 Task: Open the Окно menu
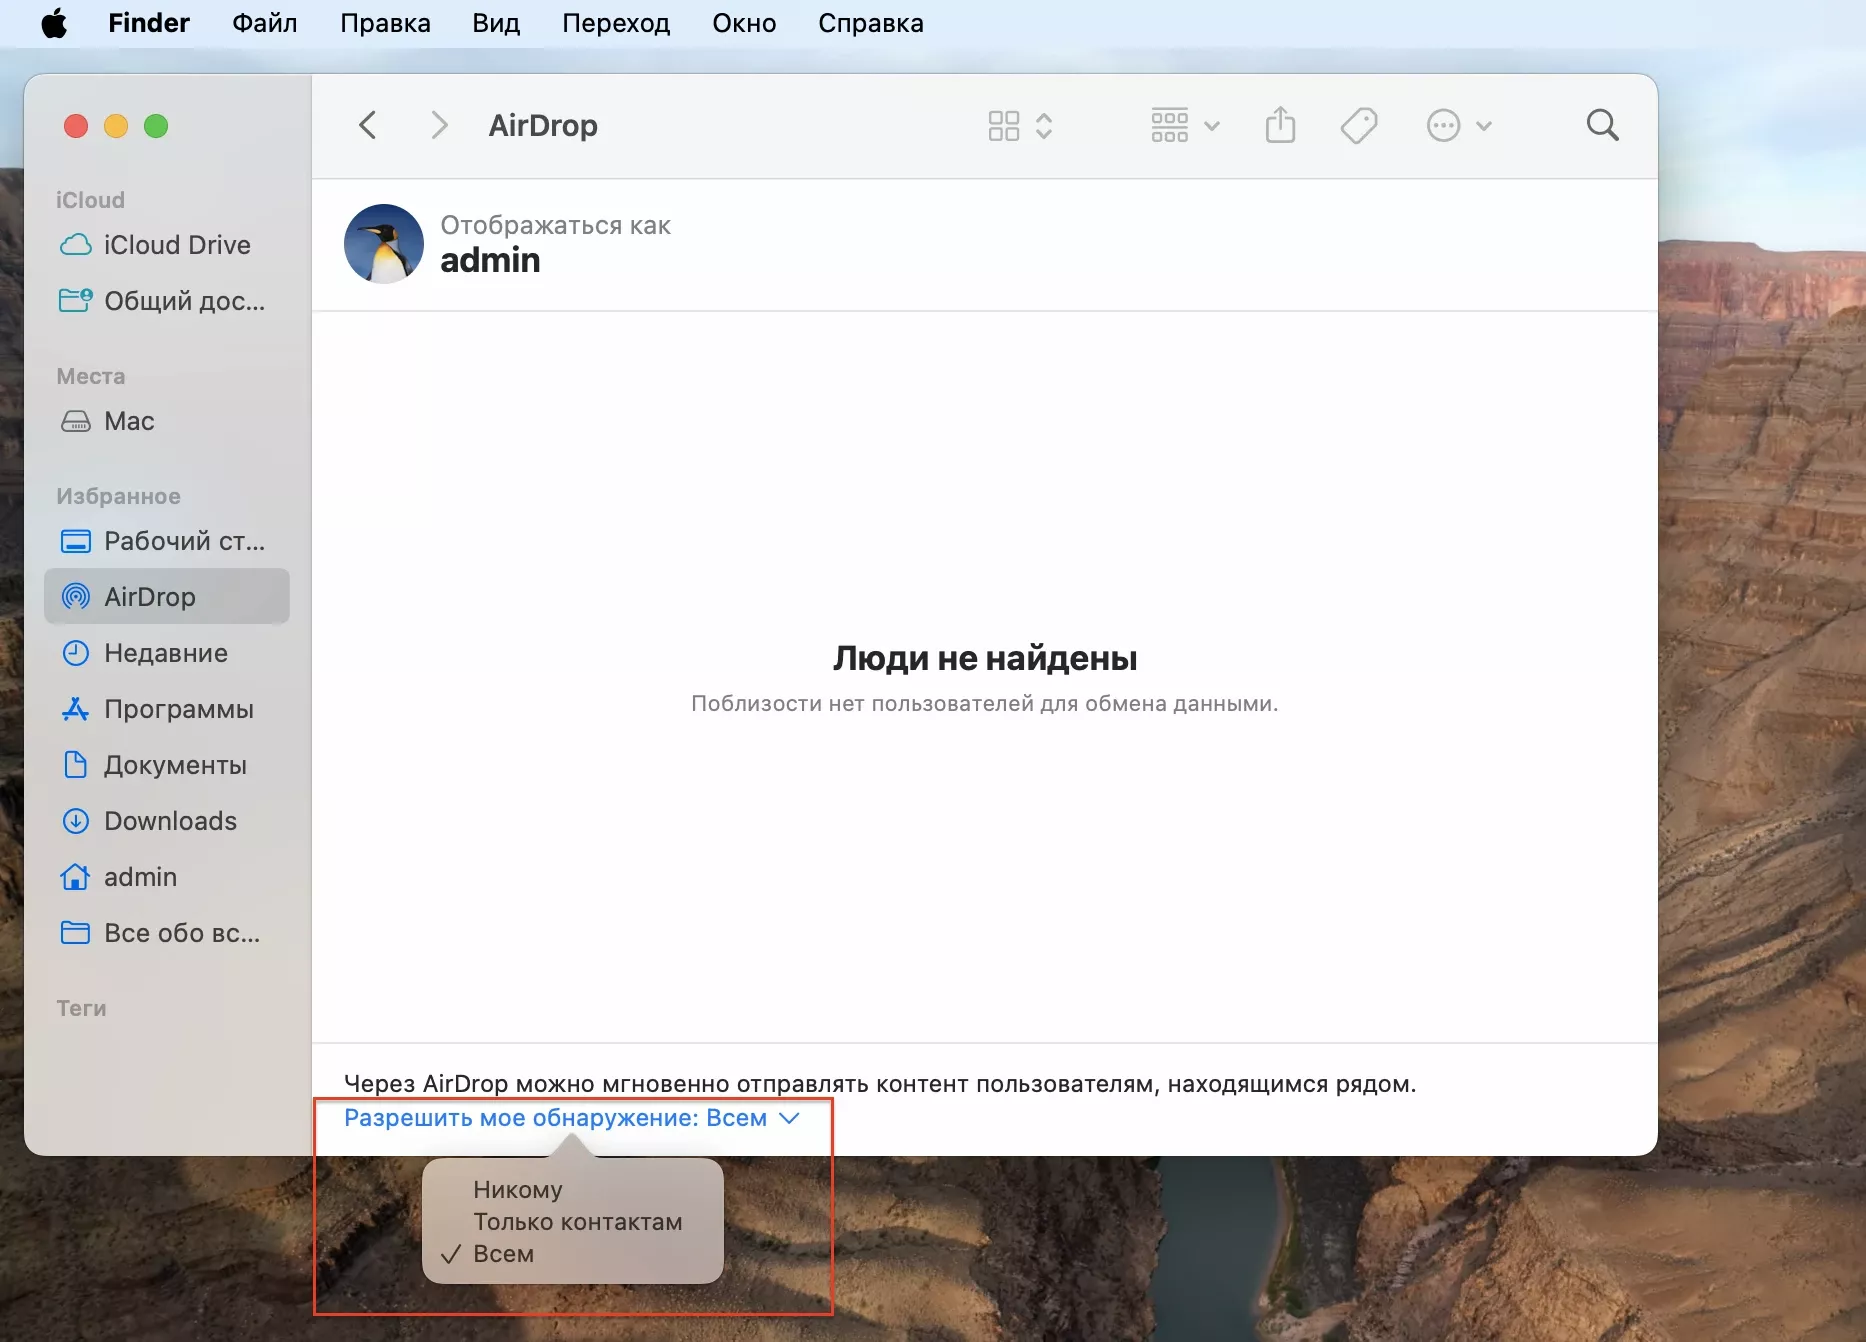744,22
